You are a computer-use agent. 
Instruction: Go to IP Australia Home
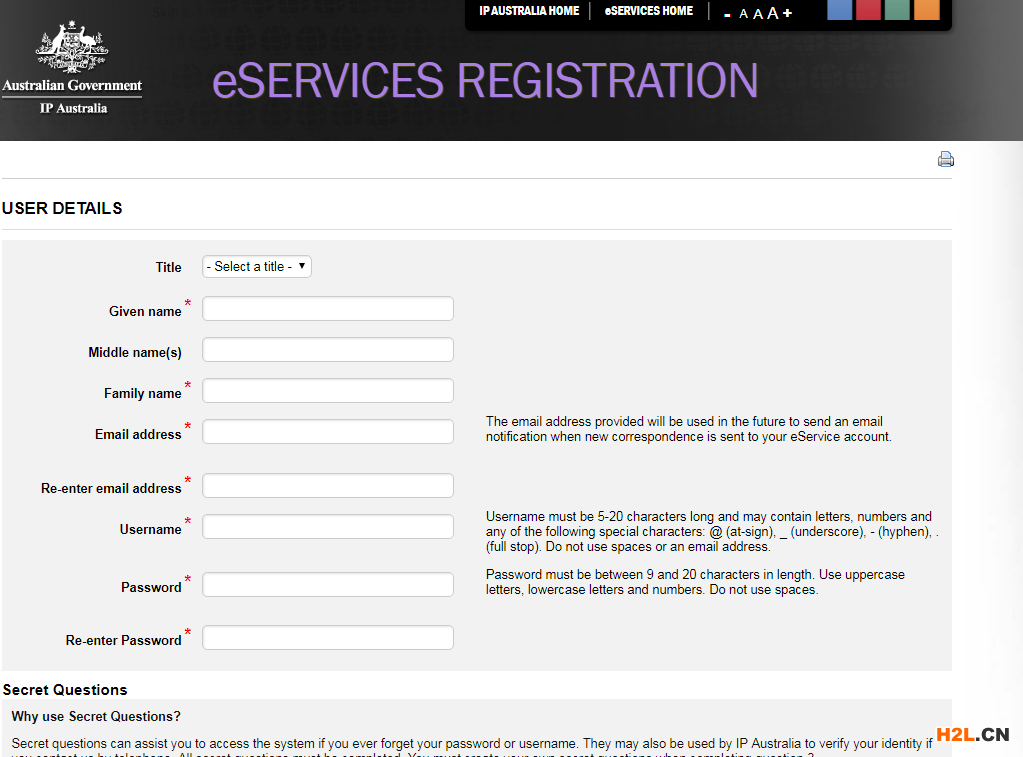[529, 11]
